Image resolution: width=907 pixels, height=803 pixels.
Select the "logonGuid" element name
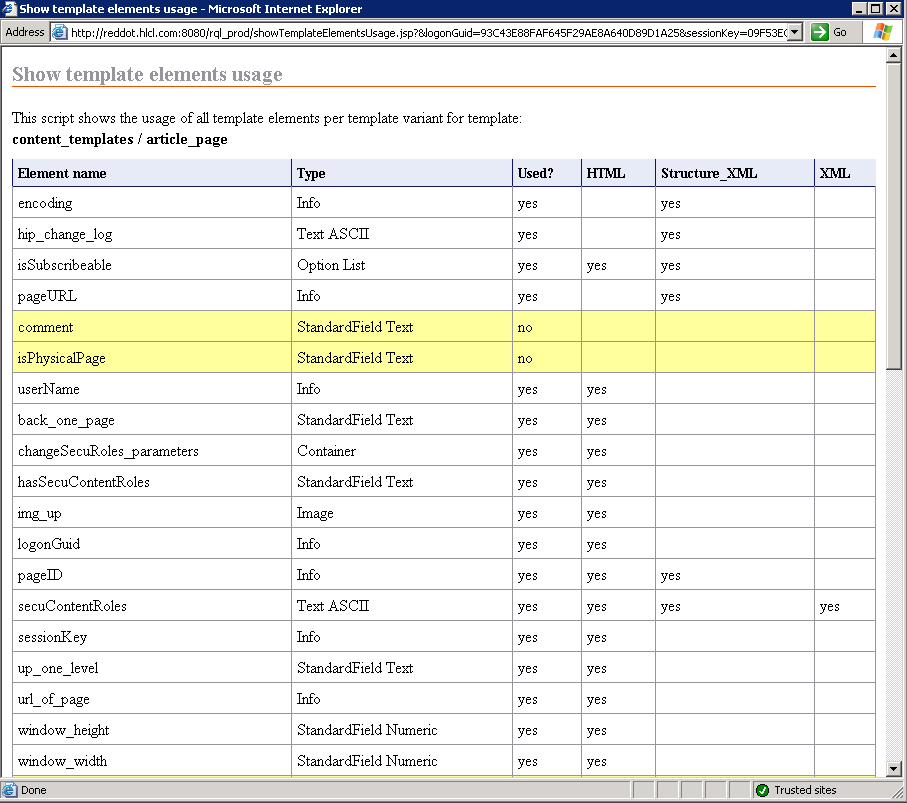49,544
